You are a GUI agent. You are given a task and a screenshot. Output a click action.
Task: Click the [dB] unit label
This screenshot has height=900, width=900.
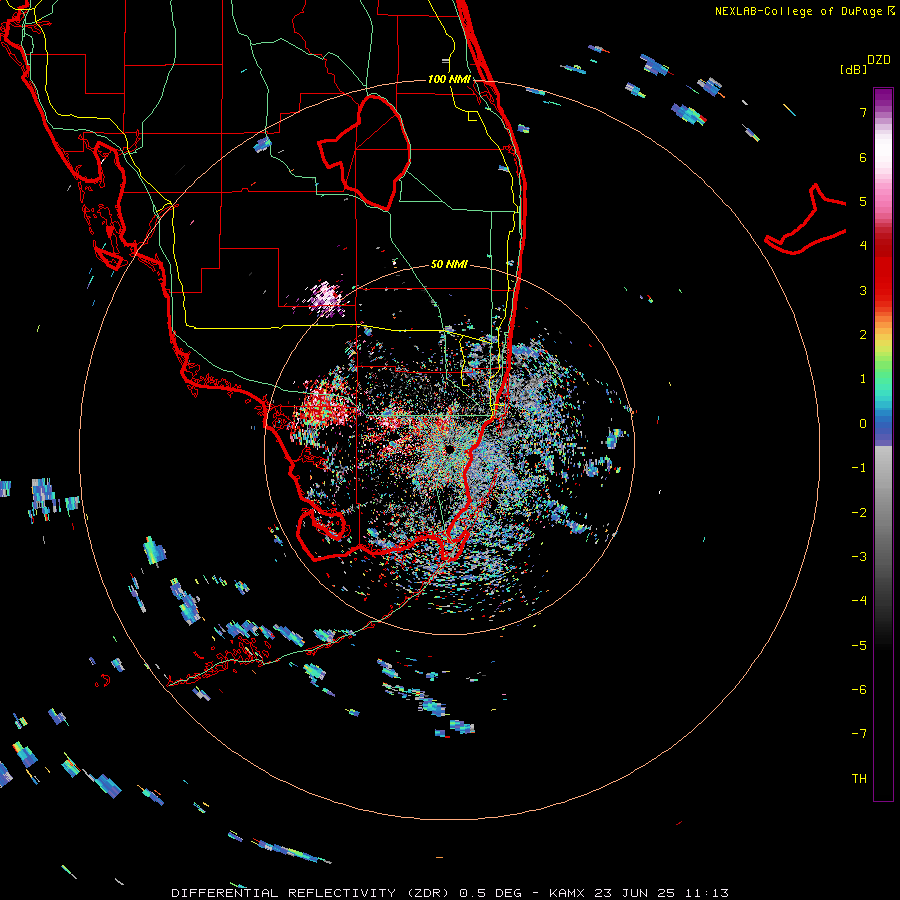coord(853,69)
